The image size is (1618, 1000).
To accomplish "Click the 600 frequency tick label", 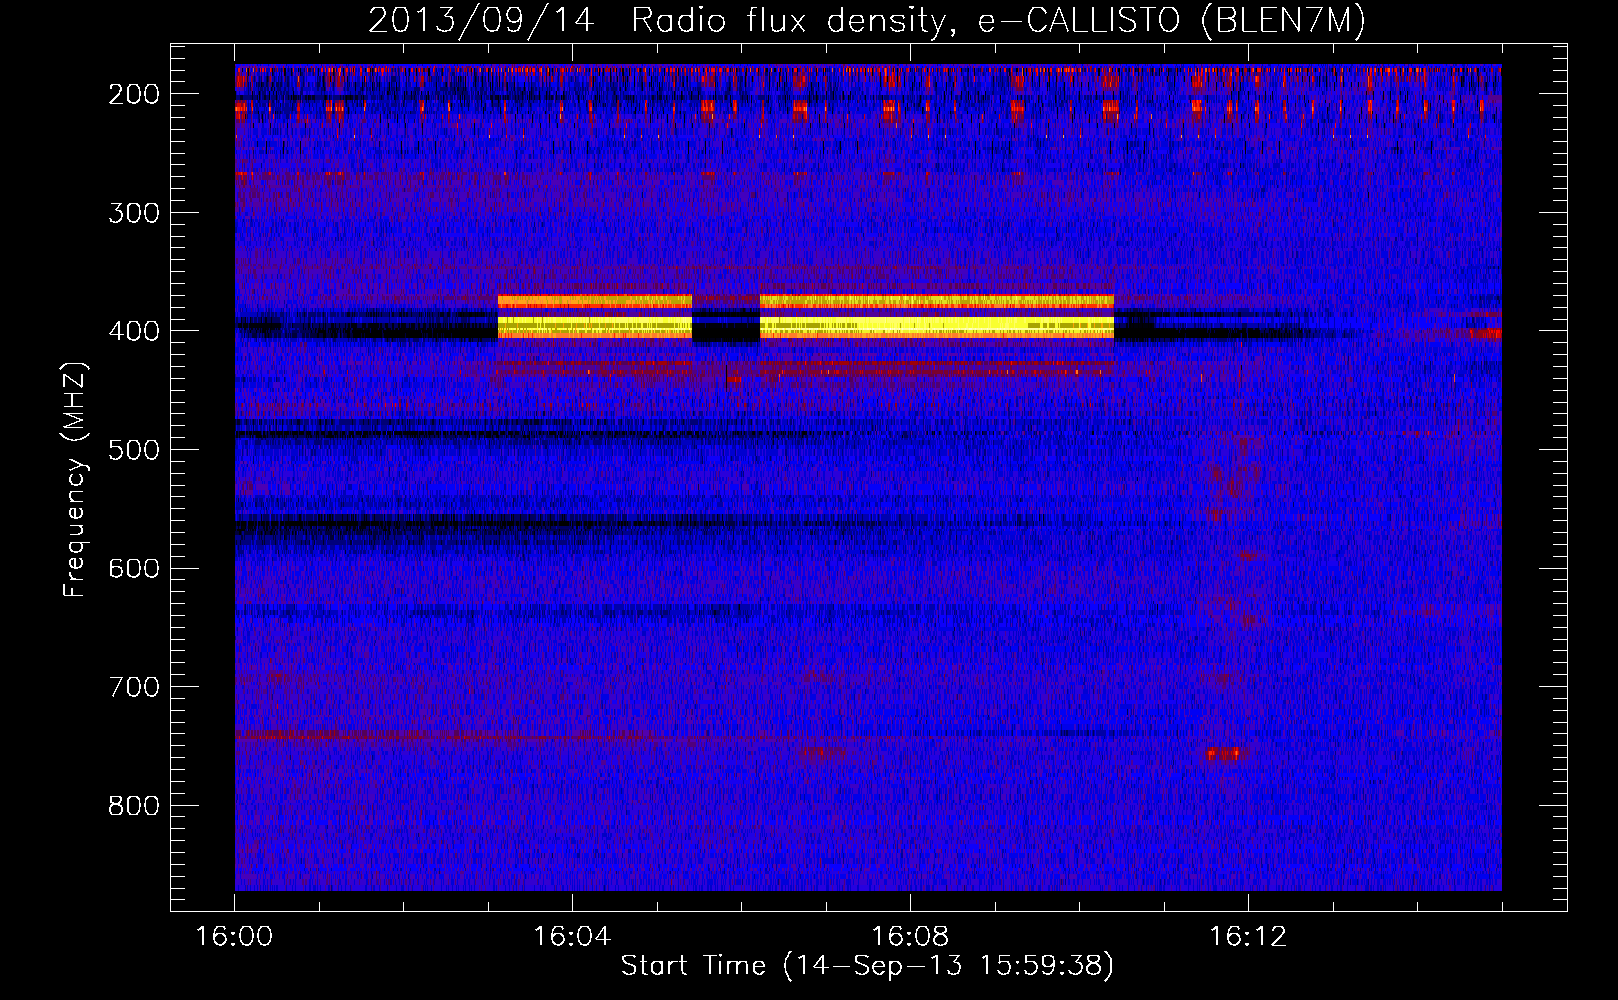I will pyautogui.click(x=133, y=568).
